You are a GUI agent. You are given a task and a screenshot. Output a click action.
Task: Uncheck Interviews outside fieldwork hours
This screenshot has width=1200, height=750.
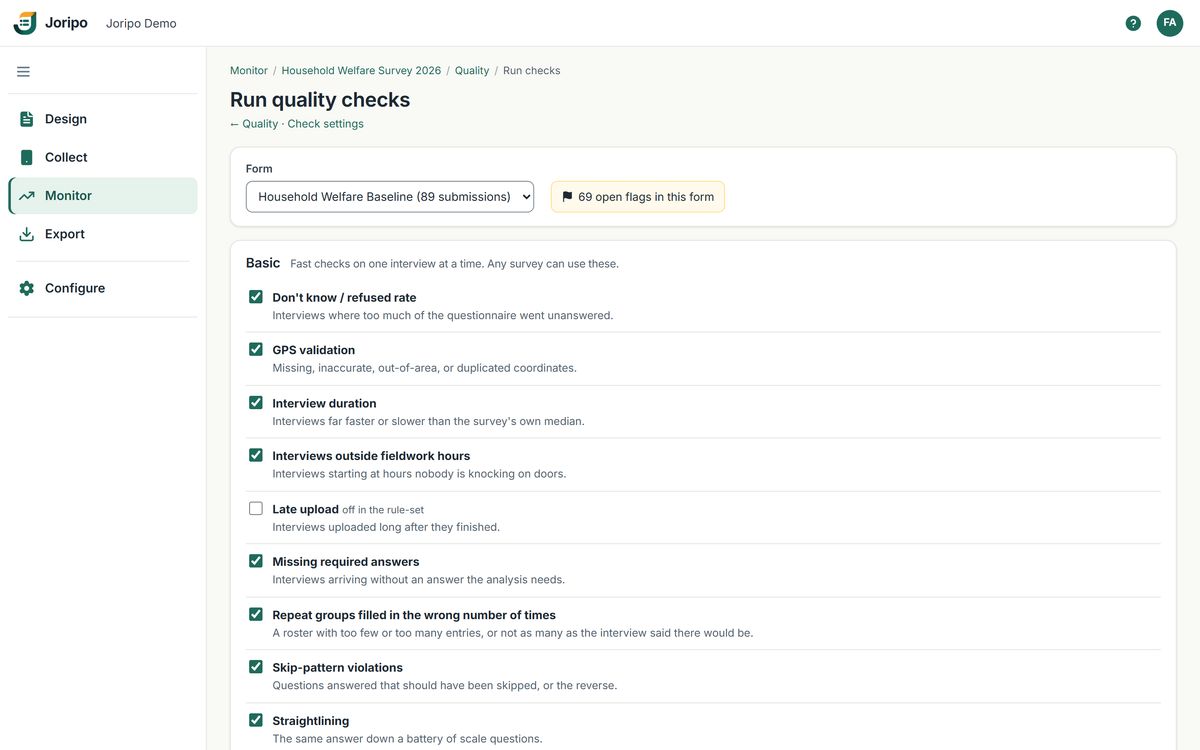pos(256,455)
